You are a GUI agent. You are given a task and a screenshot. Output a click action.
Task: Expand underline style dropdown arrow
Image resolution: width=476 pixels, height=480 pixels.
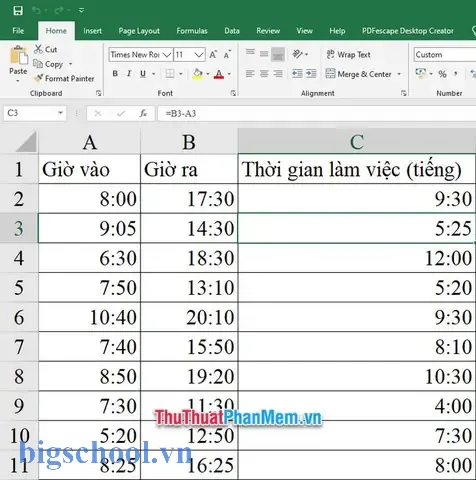click(x=154, y=74)
